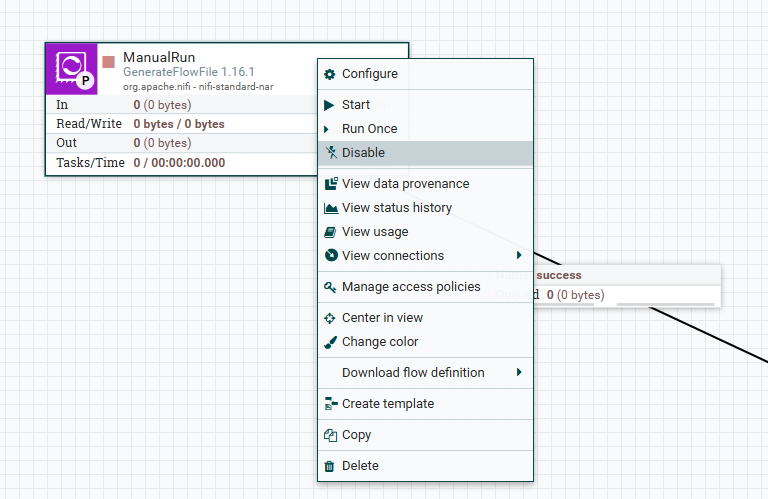The height and width of the screenshot is (499, 768).
Task: Select the Disable menu option
Action: point(425,153)
